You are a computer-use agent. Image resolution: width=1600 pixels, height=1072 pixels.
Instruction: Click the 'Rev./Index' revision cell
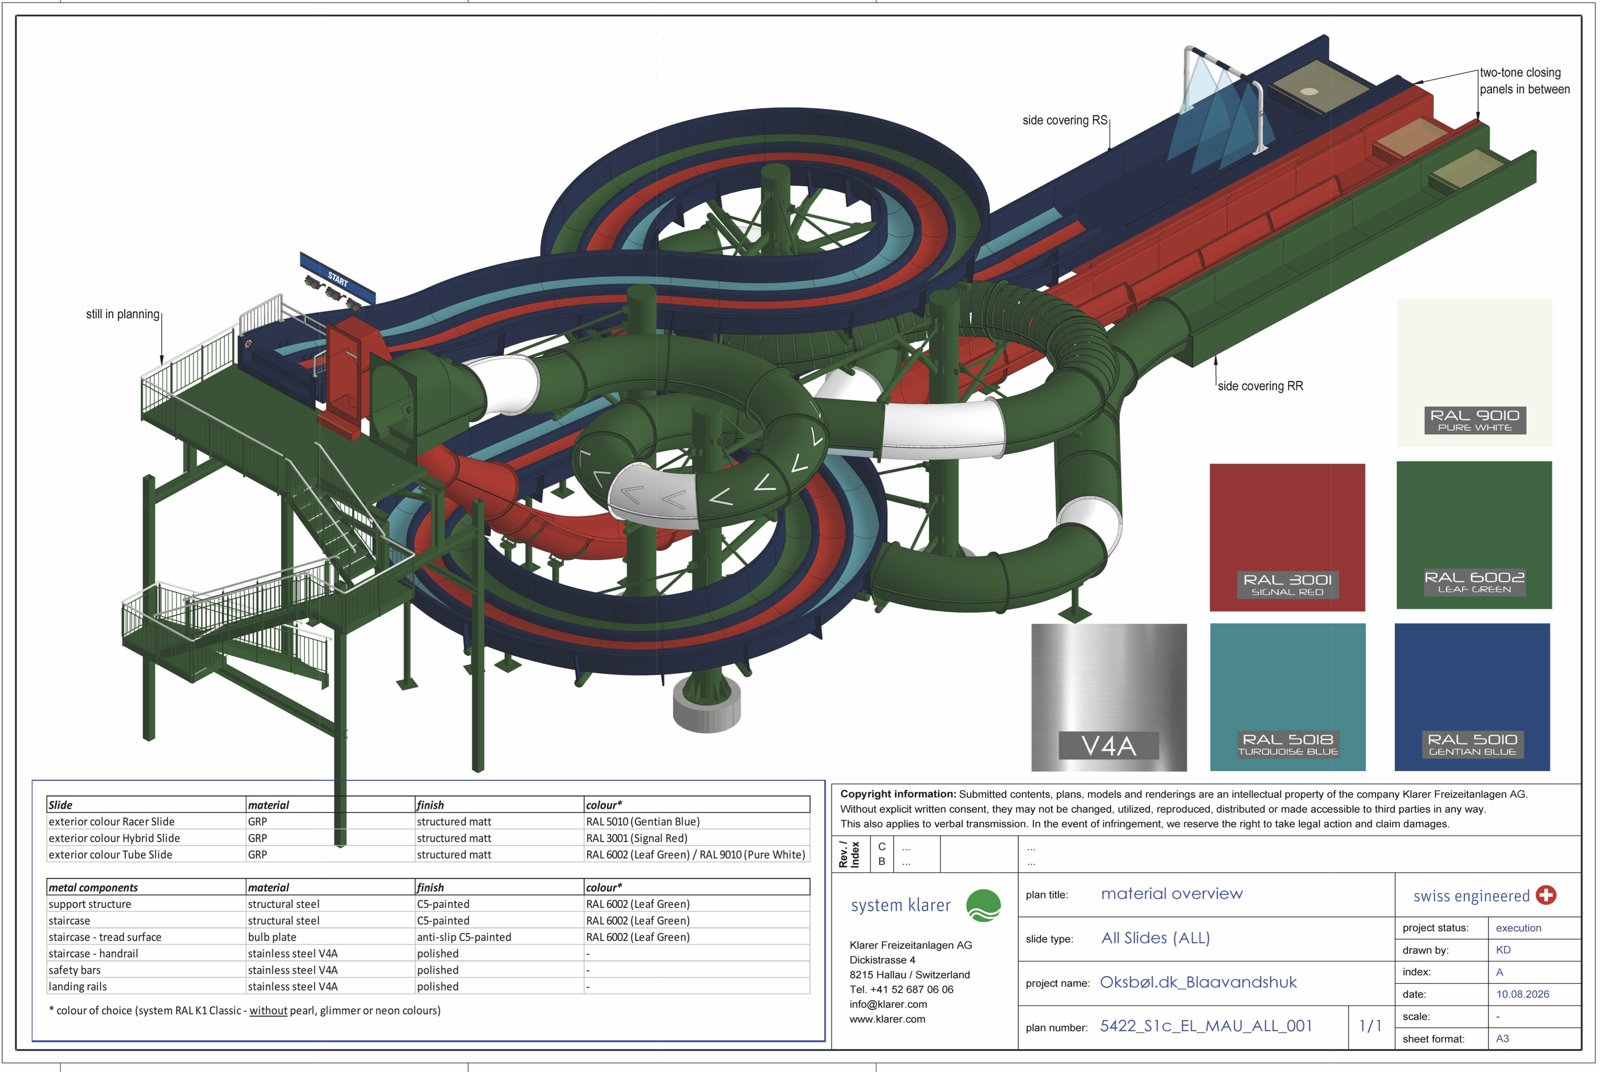[x=849, y=854]
